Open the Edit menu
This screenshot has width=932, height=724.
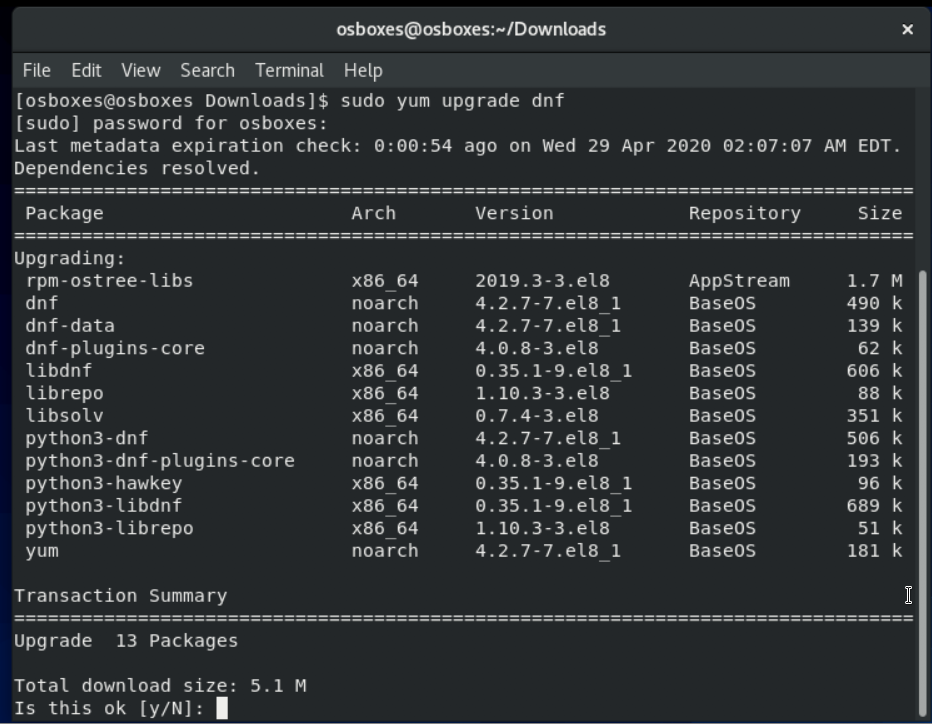86,70
